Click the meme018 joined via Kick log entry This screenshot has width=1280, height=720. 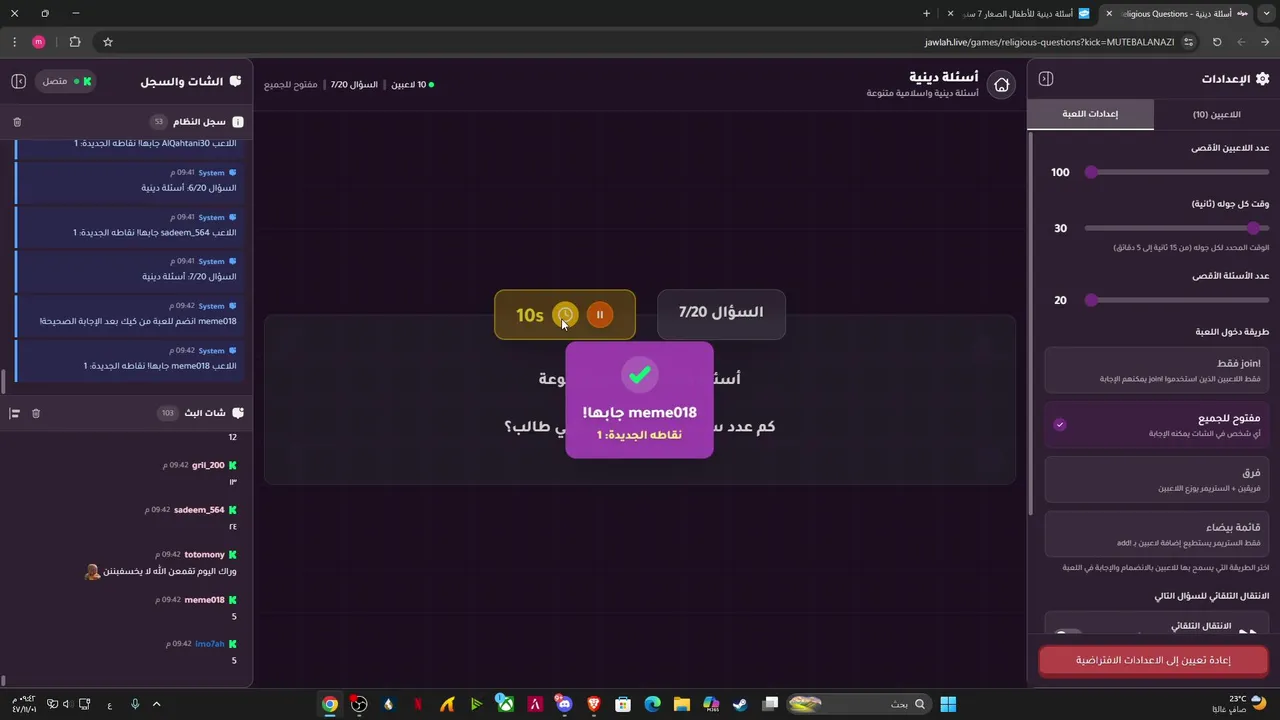point(128,314)
